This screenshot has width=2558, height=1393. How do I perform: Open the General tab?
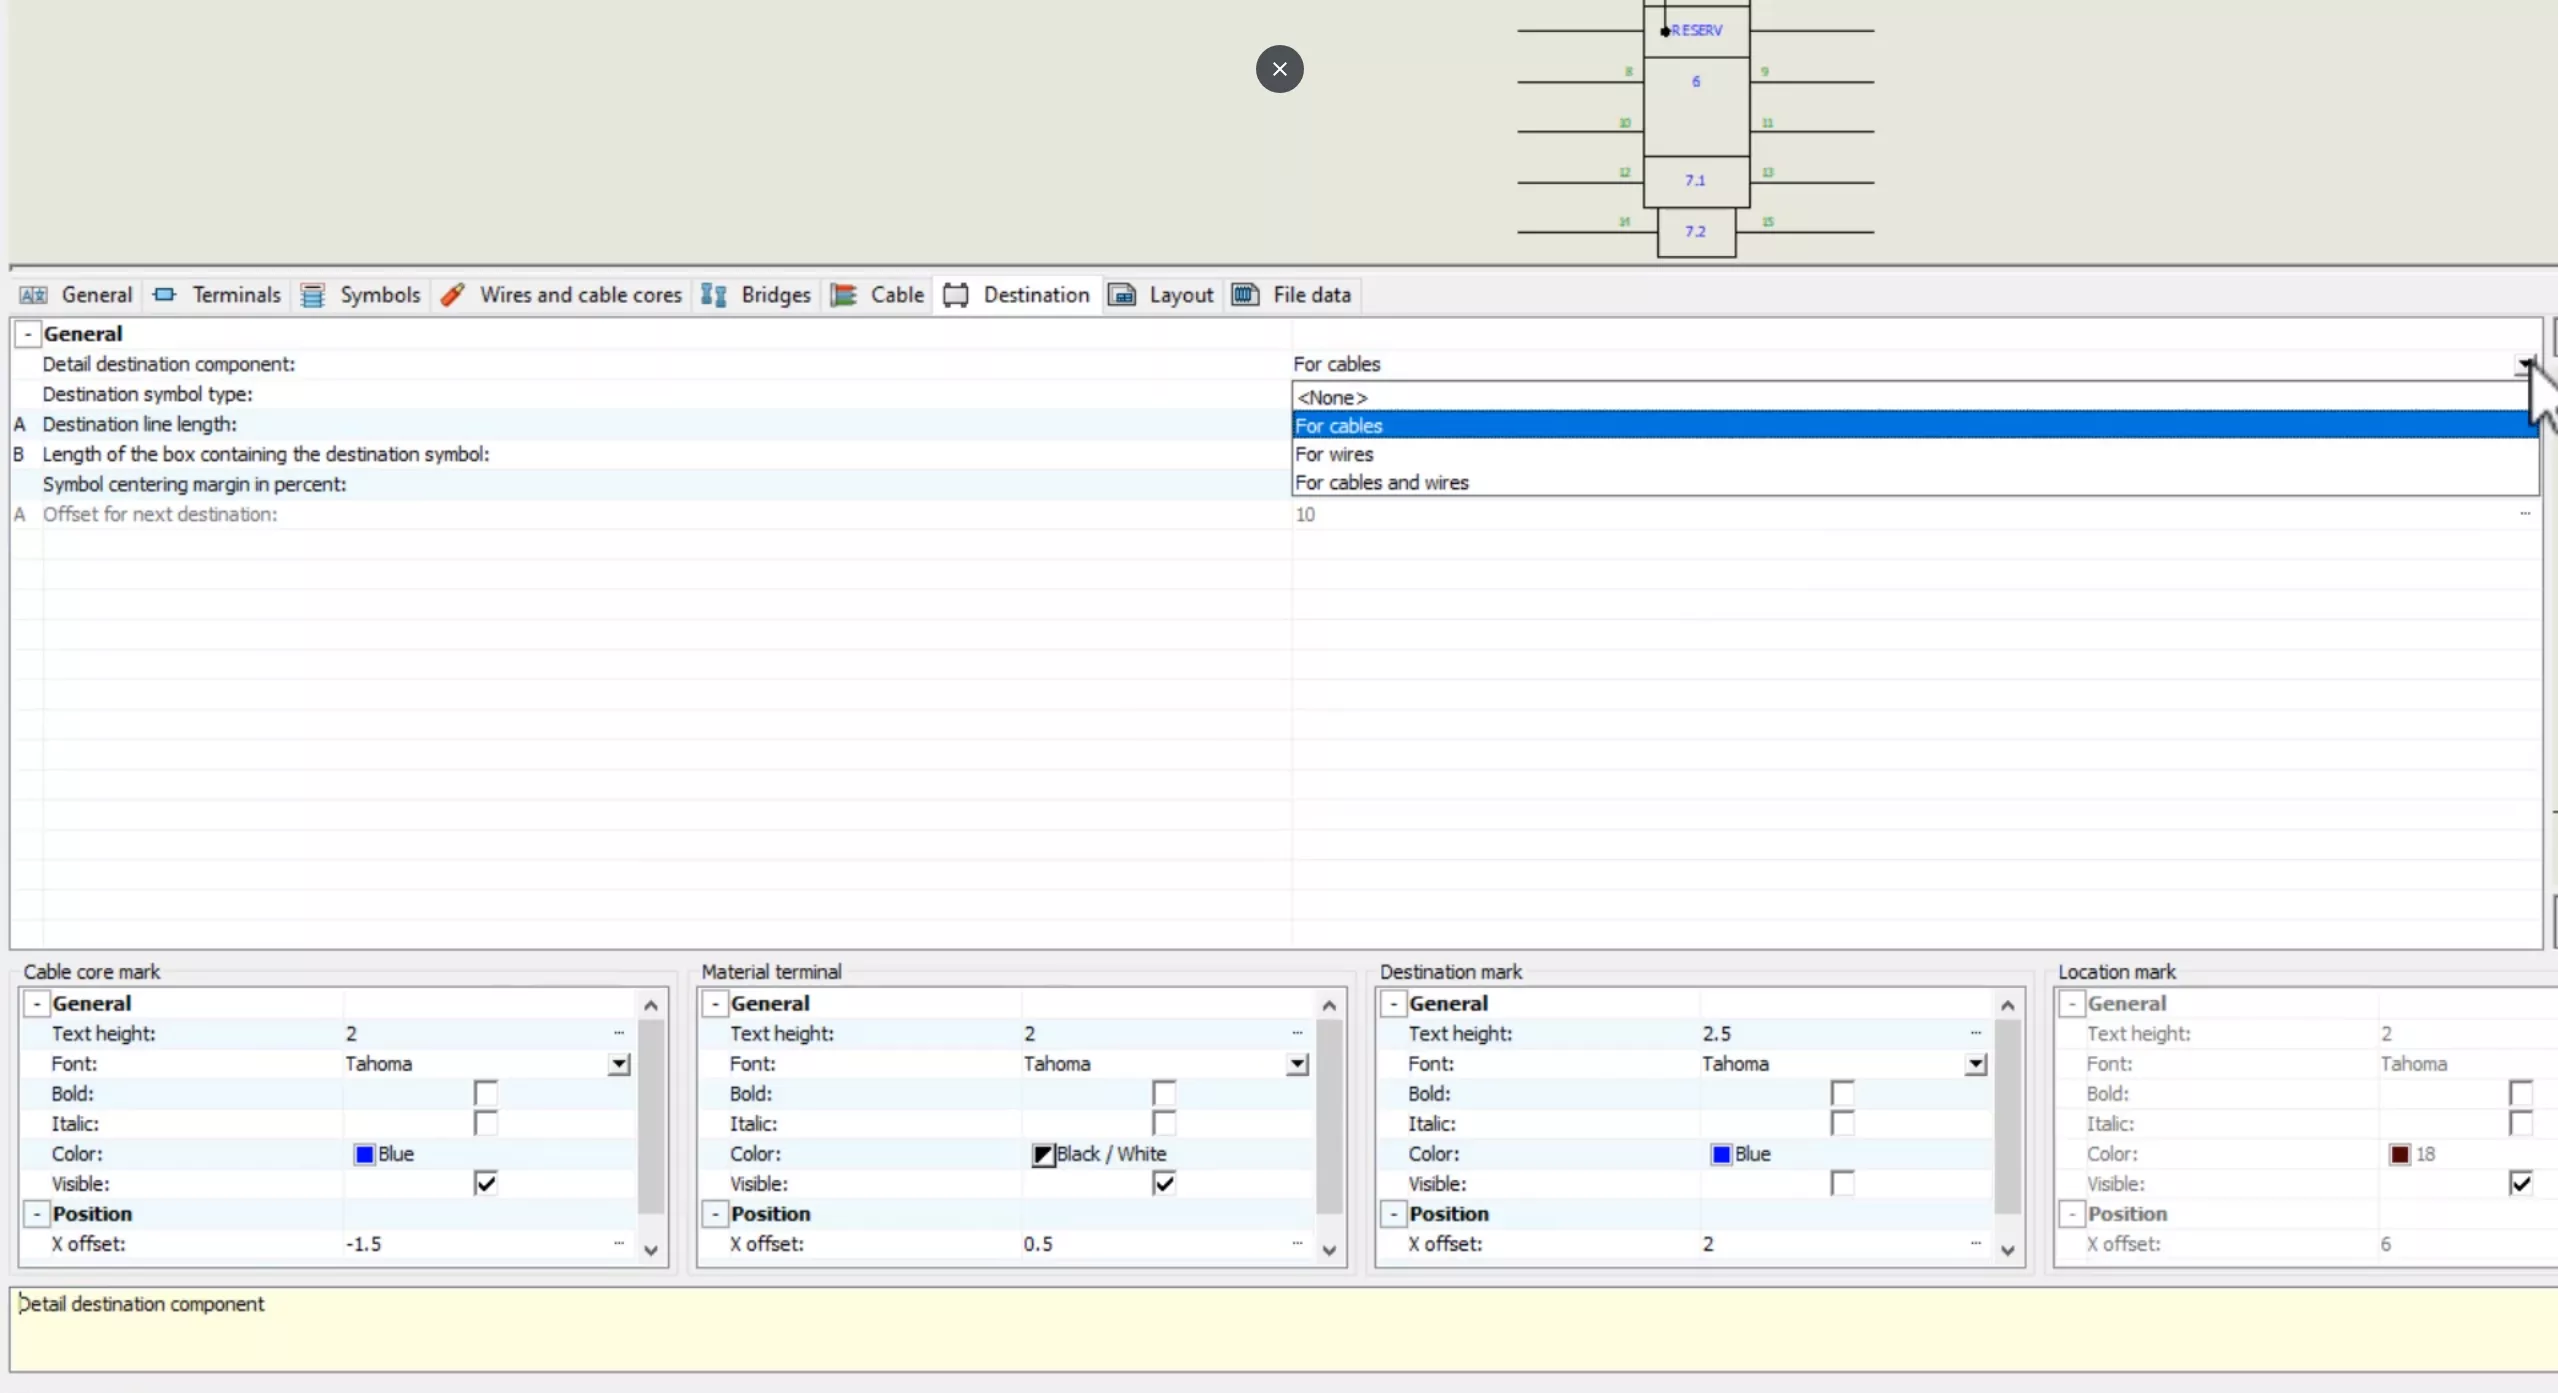tap(76, 295)
